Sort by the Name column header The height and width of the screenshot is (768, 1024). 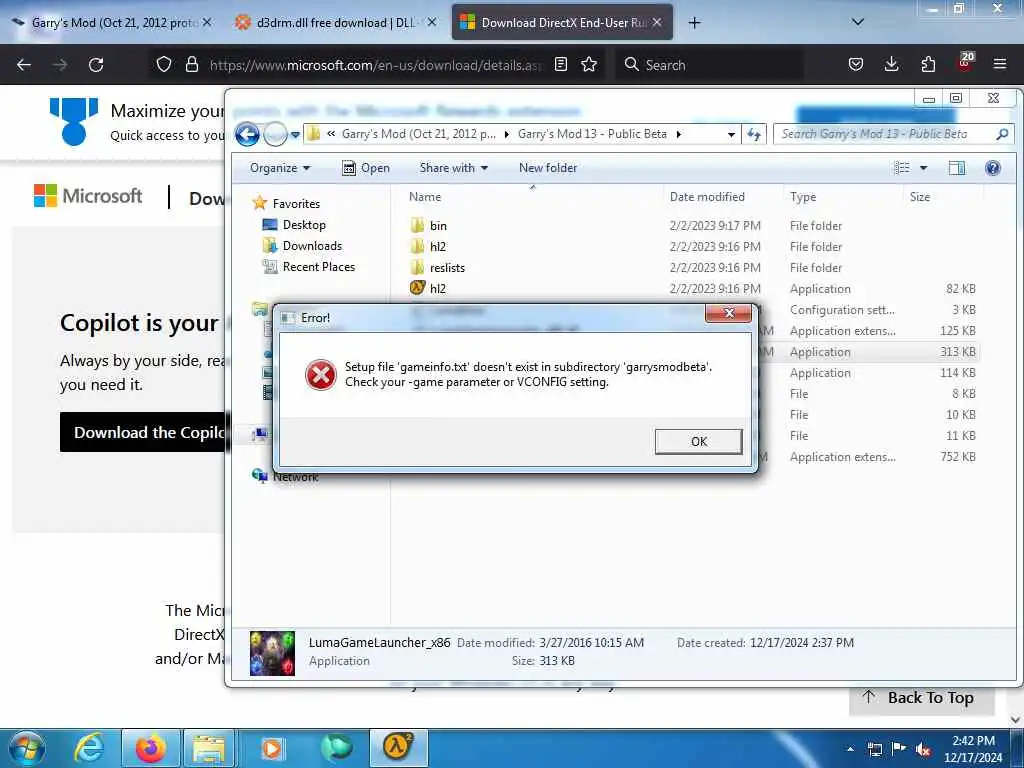coord(424,197)
